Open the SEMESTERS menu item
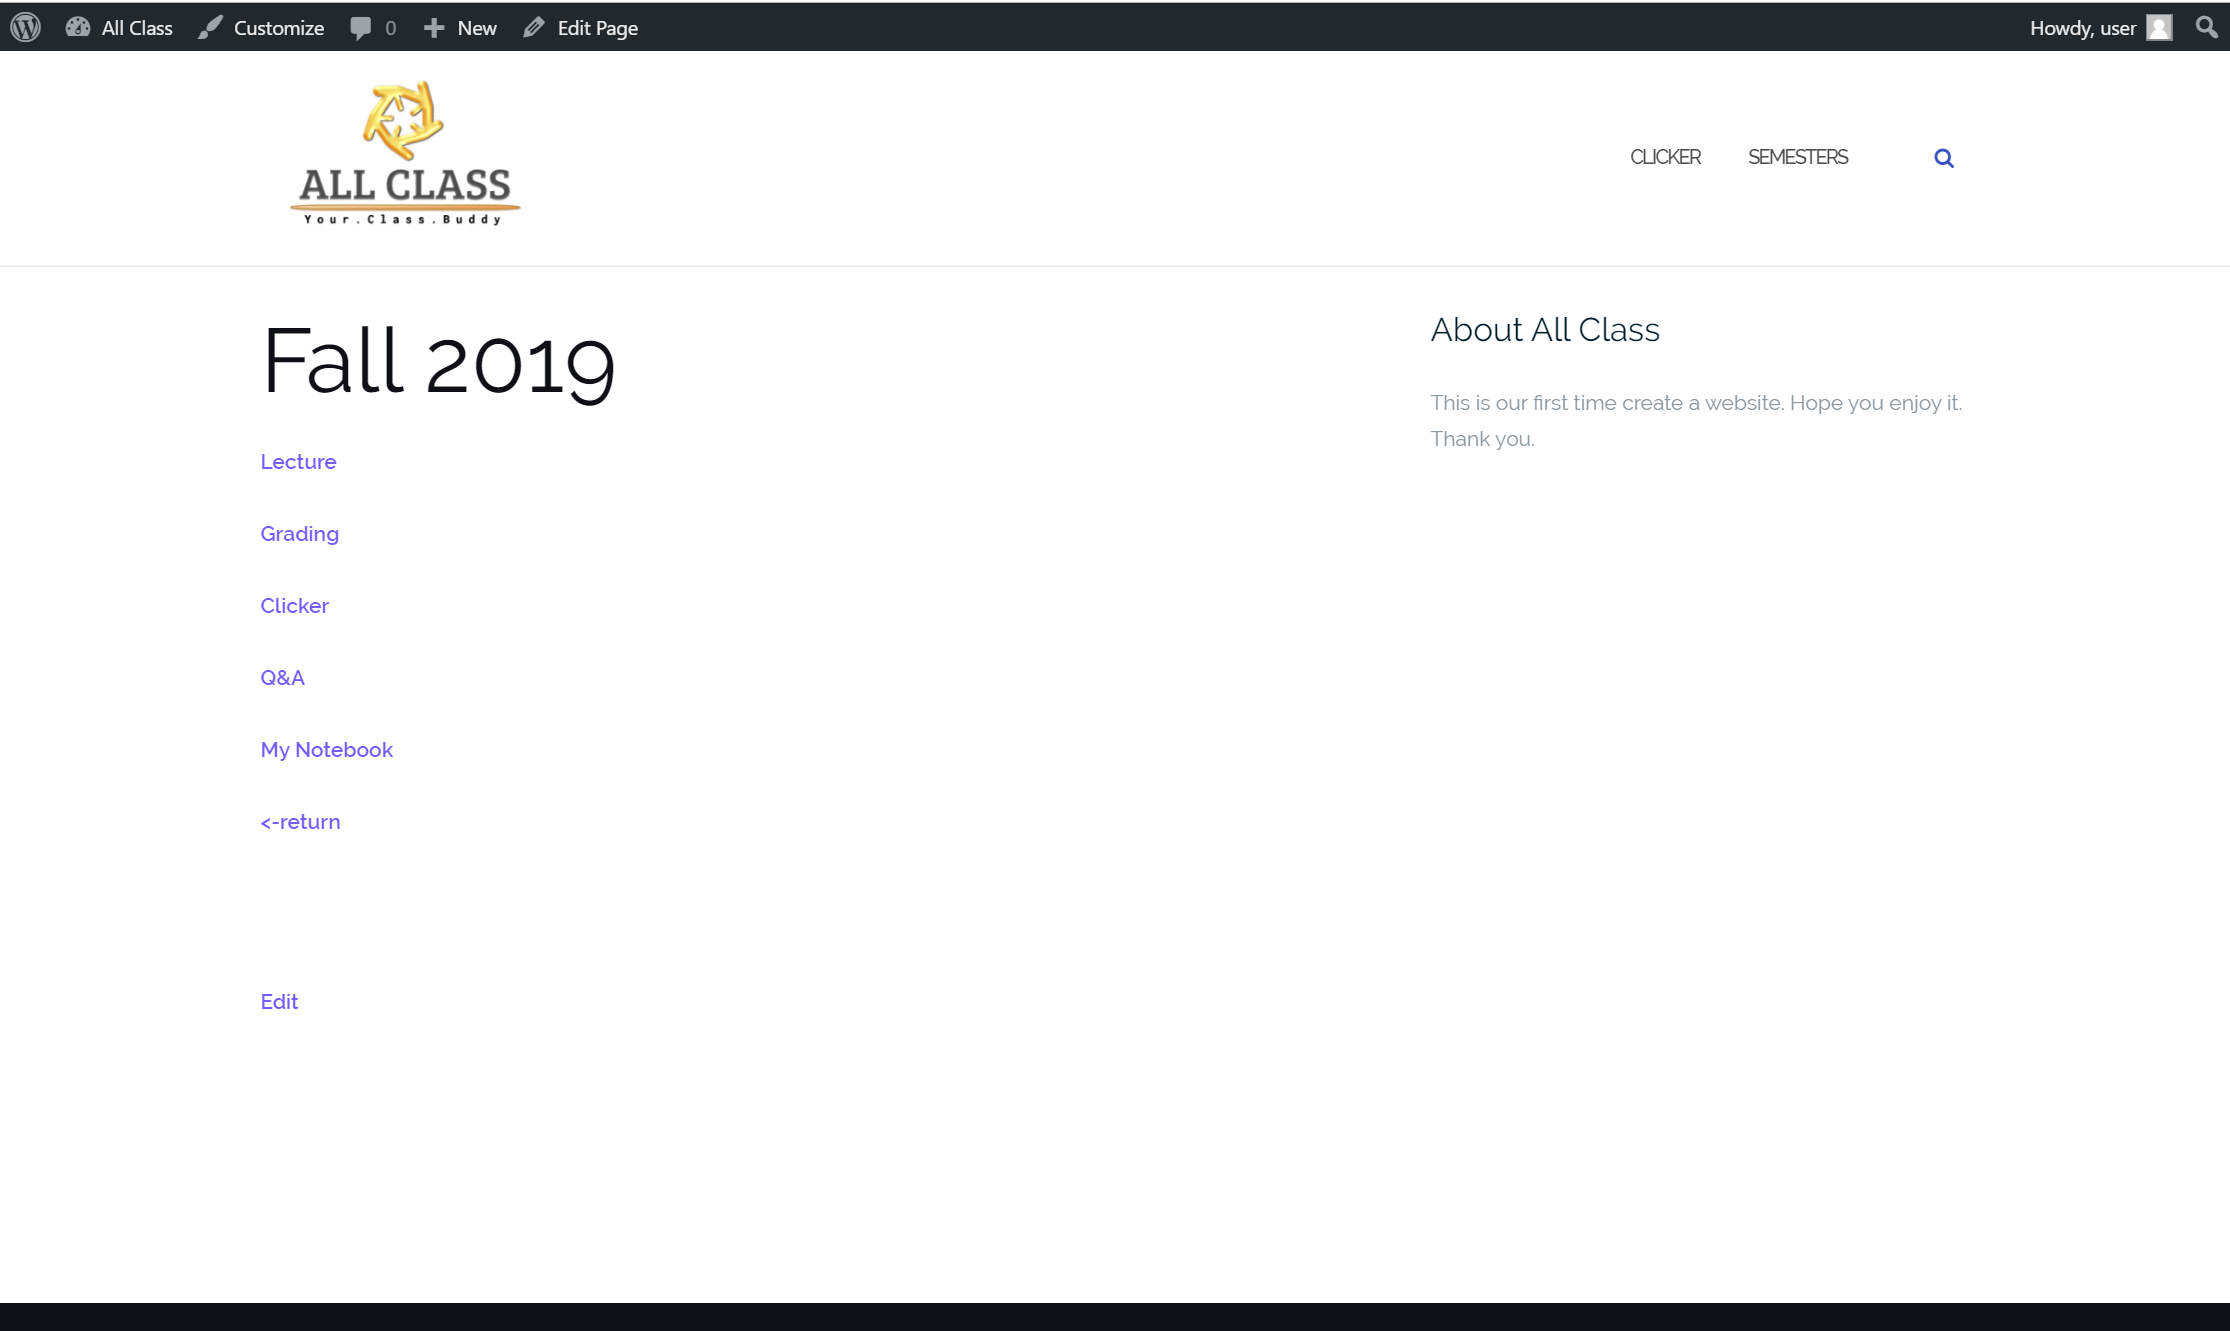This screenshot has height=1331, width=2230. click(1797, 157)
